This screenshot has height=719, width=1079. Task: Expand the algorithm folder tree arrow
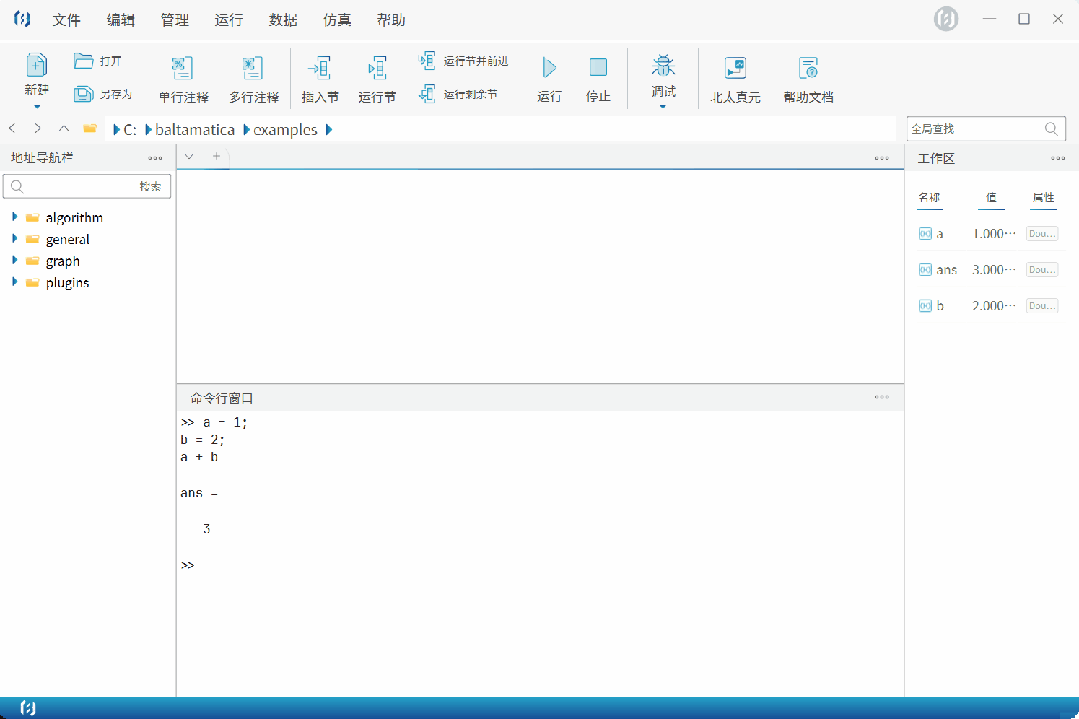point(15,218)
